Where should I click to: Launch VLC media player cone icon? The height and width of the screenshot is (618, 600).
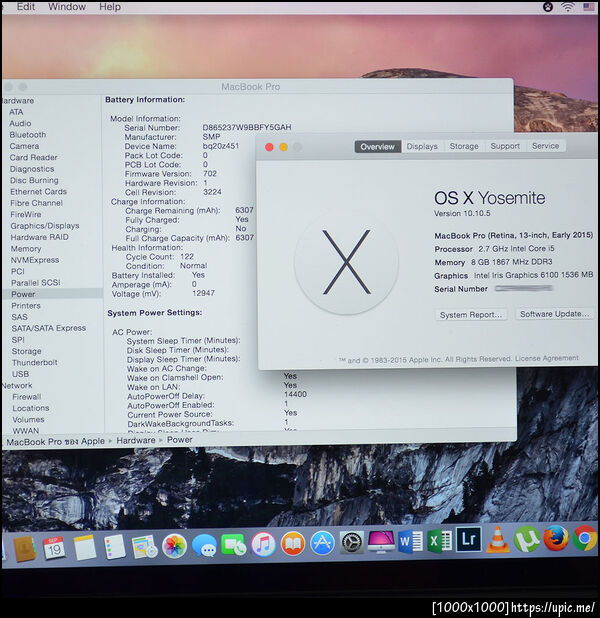click(498, 539)
